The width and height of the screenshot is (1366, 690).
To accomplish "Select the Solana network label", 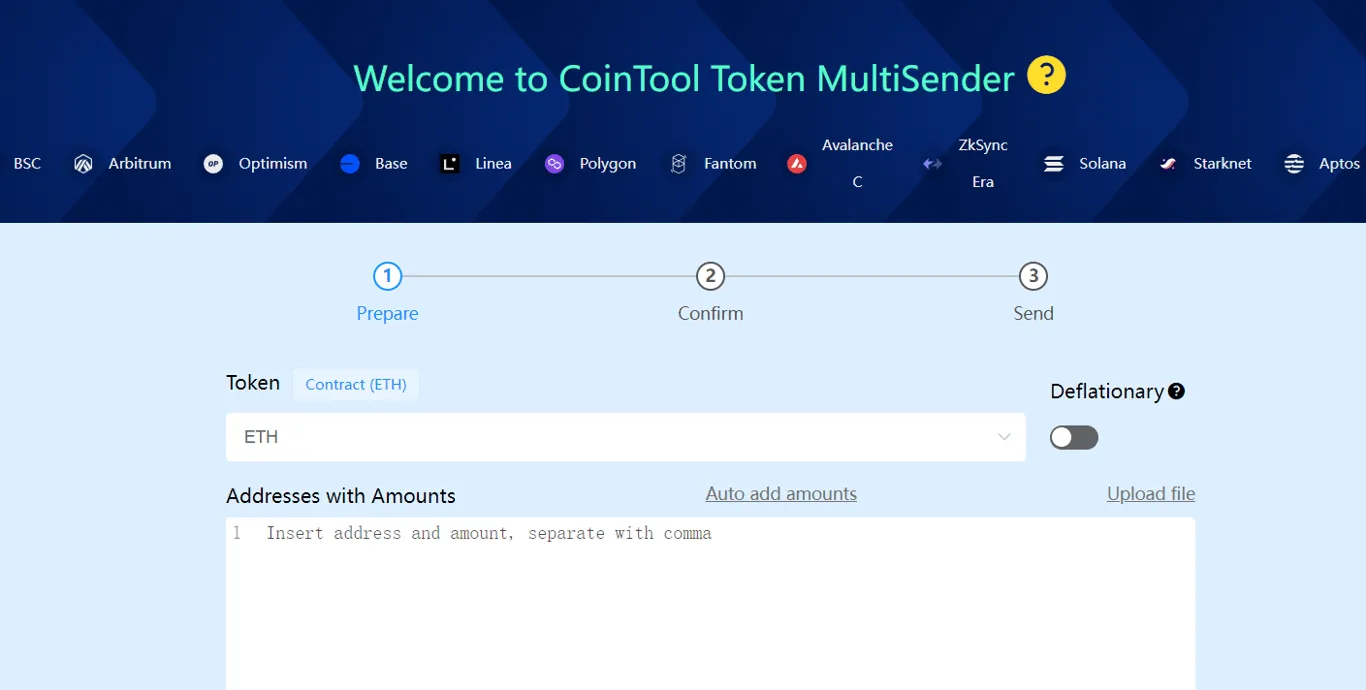I will tap(1102, 164).
